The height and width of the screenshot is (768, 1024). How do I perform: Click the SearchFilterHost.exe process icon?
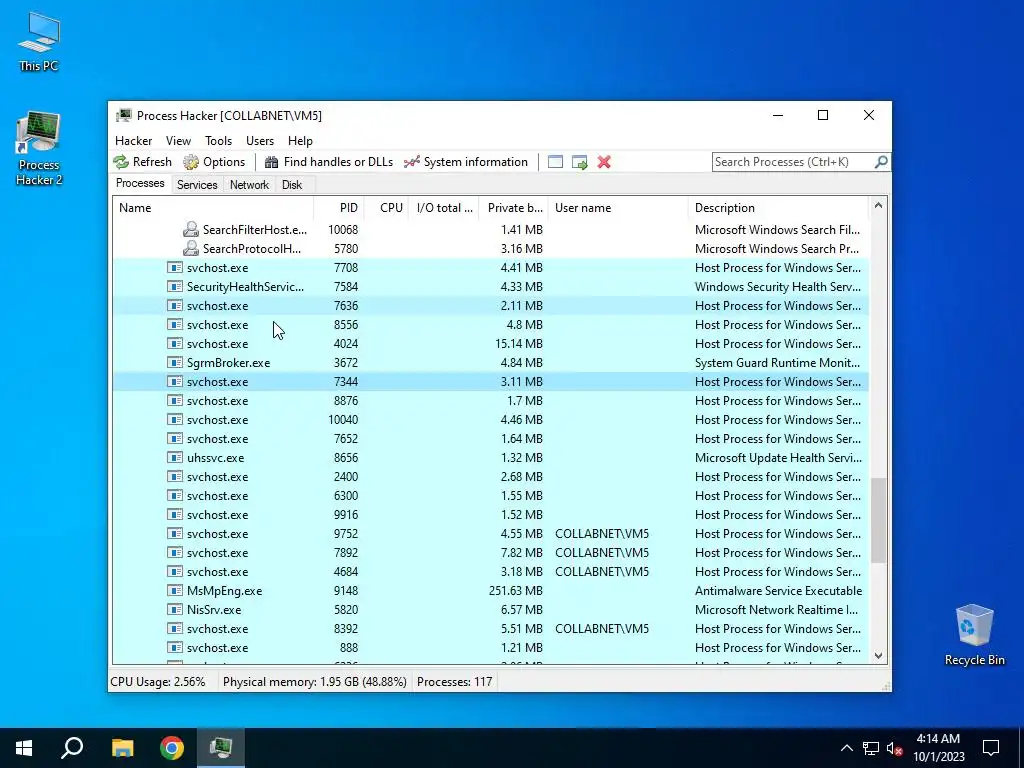(191, 229)
